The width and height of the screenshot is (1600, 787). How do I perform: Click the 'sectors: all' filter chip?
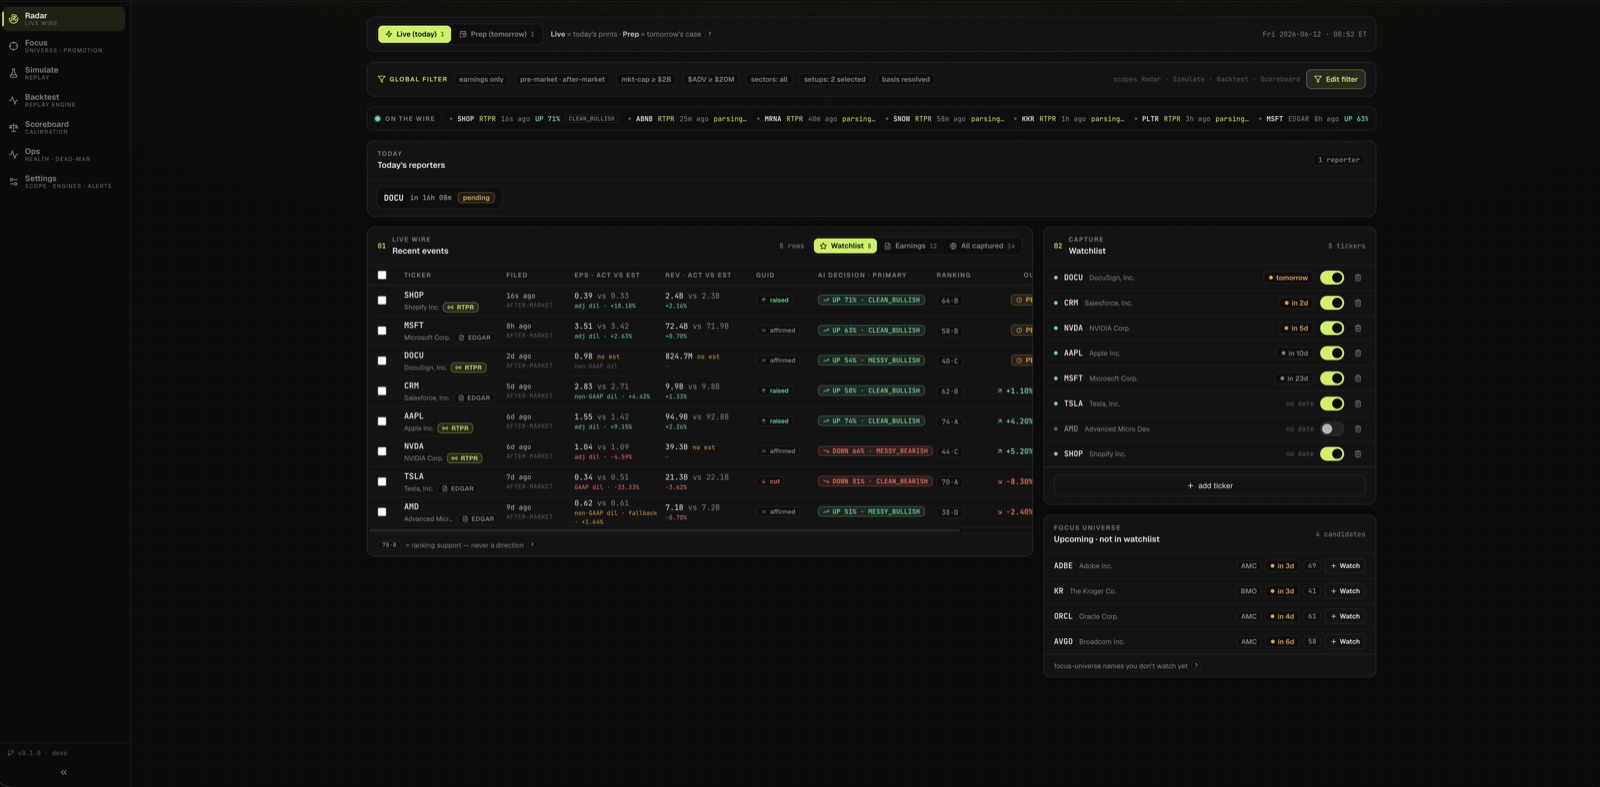pos(769,79)
